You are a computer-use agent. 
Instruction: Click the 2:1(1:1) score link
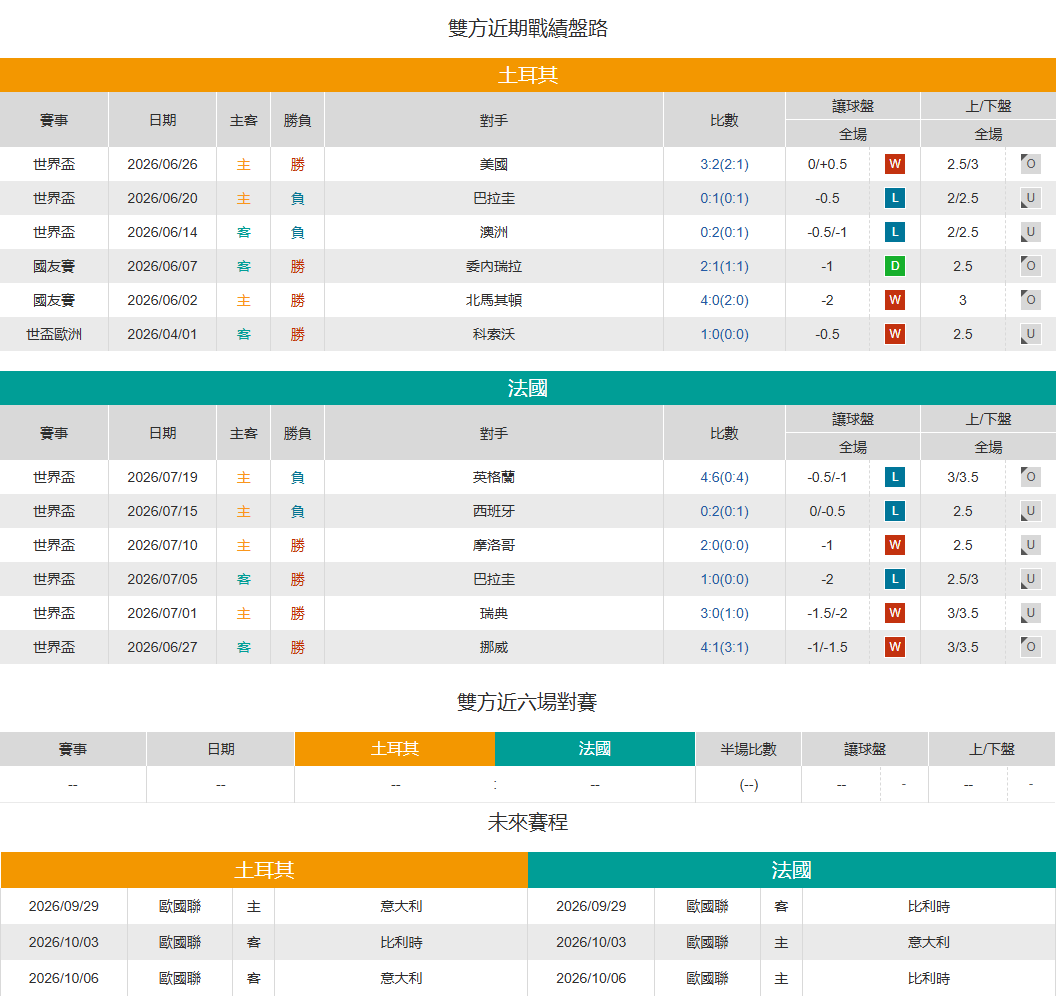pos(724,267)
